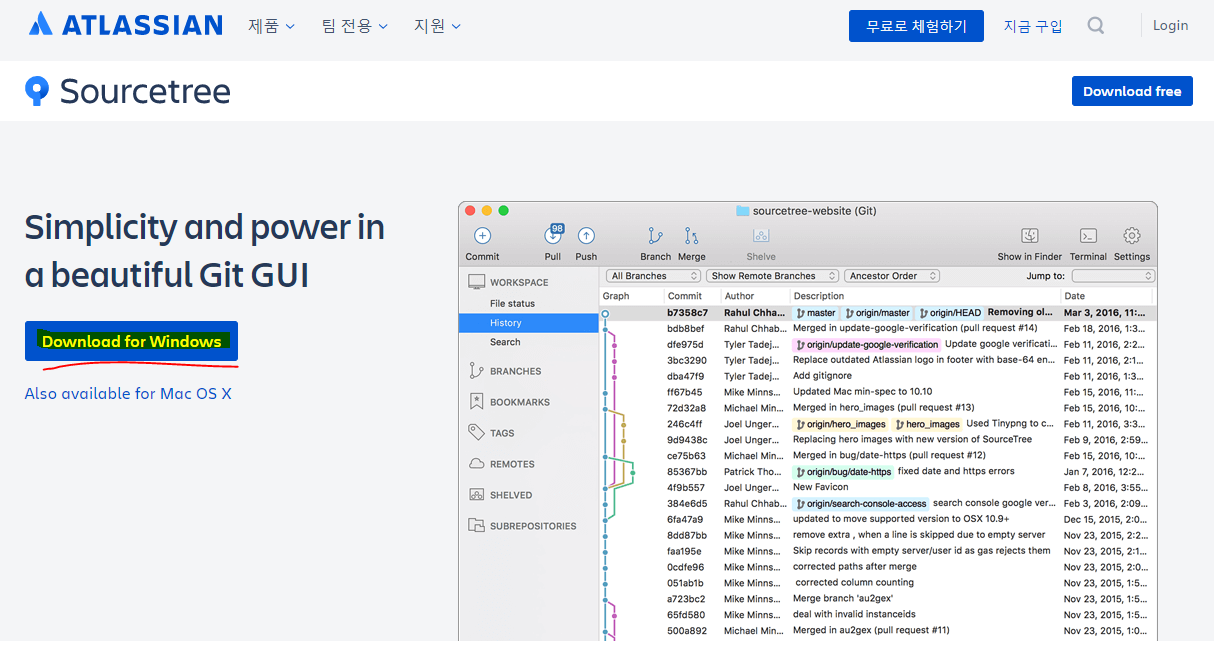
Task: Open the Jump to dropdown field
Action: click(x=1113, y=276)
